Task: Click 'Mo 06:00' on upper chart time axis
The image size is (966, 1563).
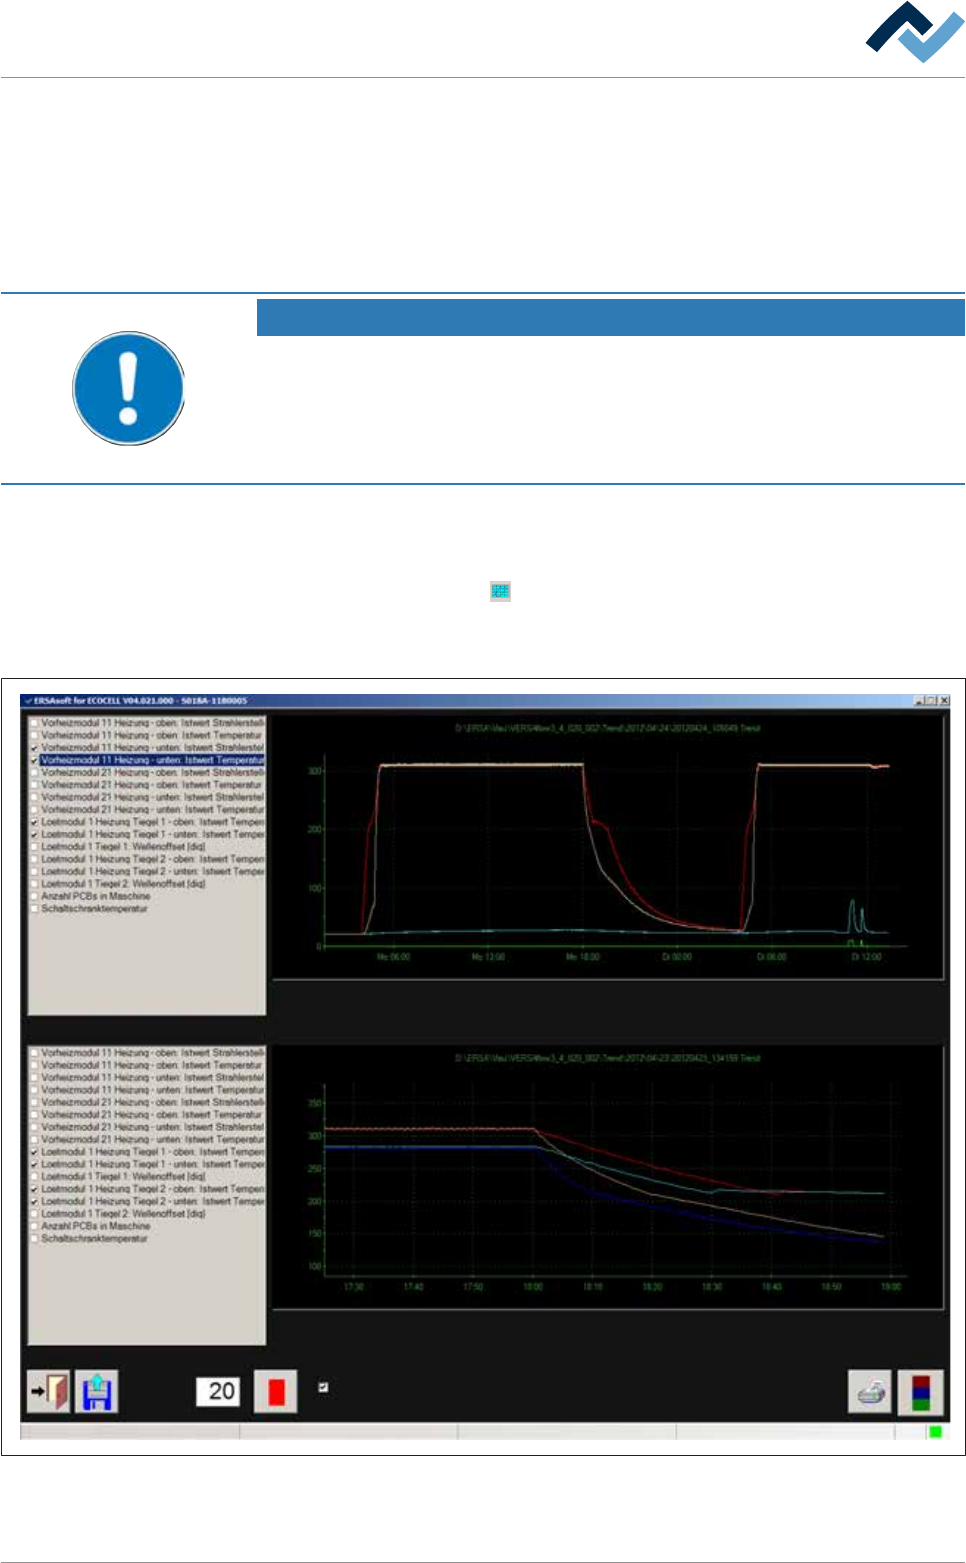Action: click(393, 957)
